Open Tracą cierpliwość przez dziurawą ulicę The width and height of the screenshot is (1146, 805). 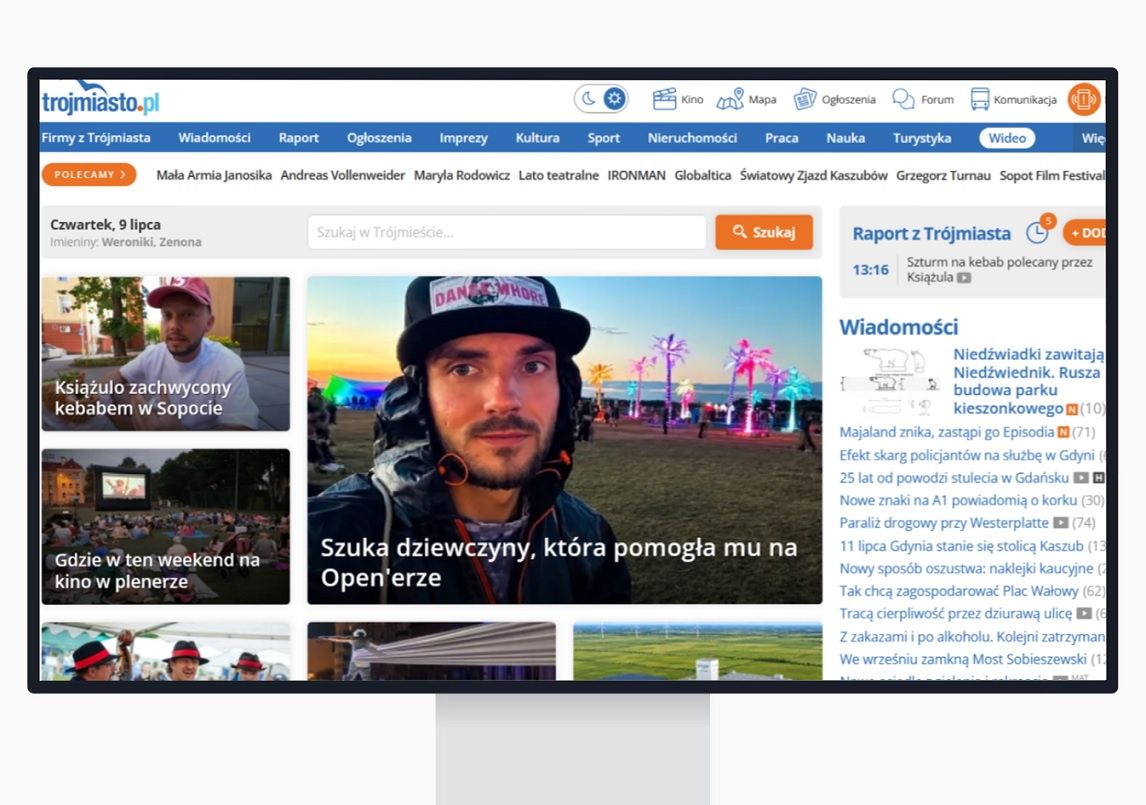[x=955, y=614]
